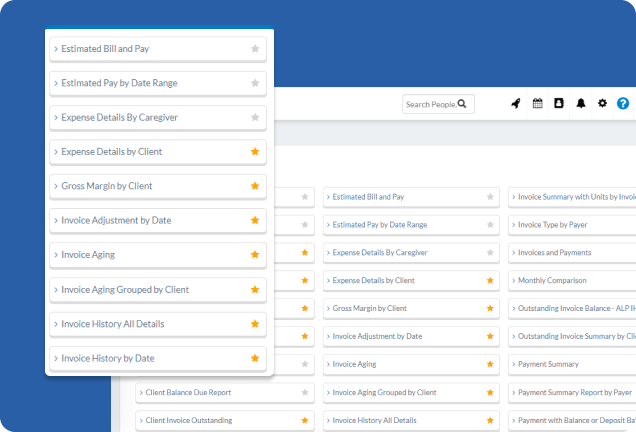Open Payment Summary report label

point(548,364)
